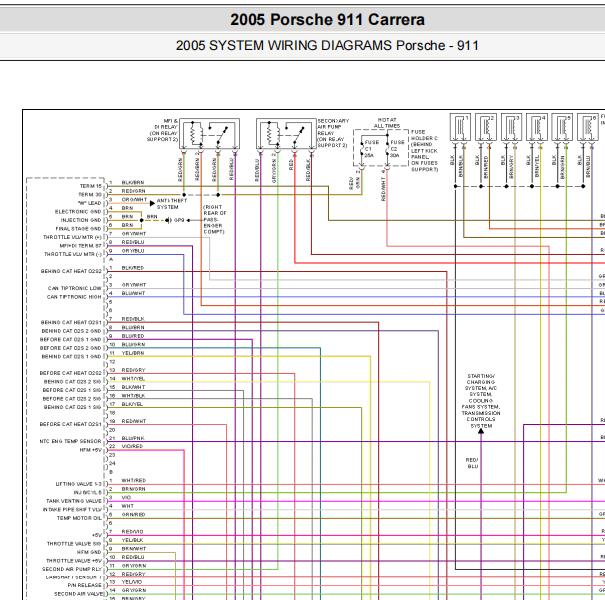Click the 'HFM +5V' pin label
The height and width of the screenshot is (600, 605).
(x=91, y=450)
